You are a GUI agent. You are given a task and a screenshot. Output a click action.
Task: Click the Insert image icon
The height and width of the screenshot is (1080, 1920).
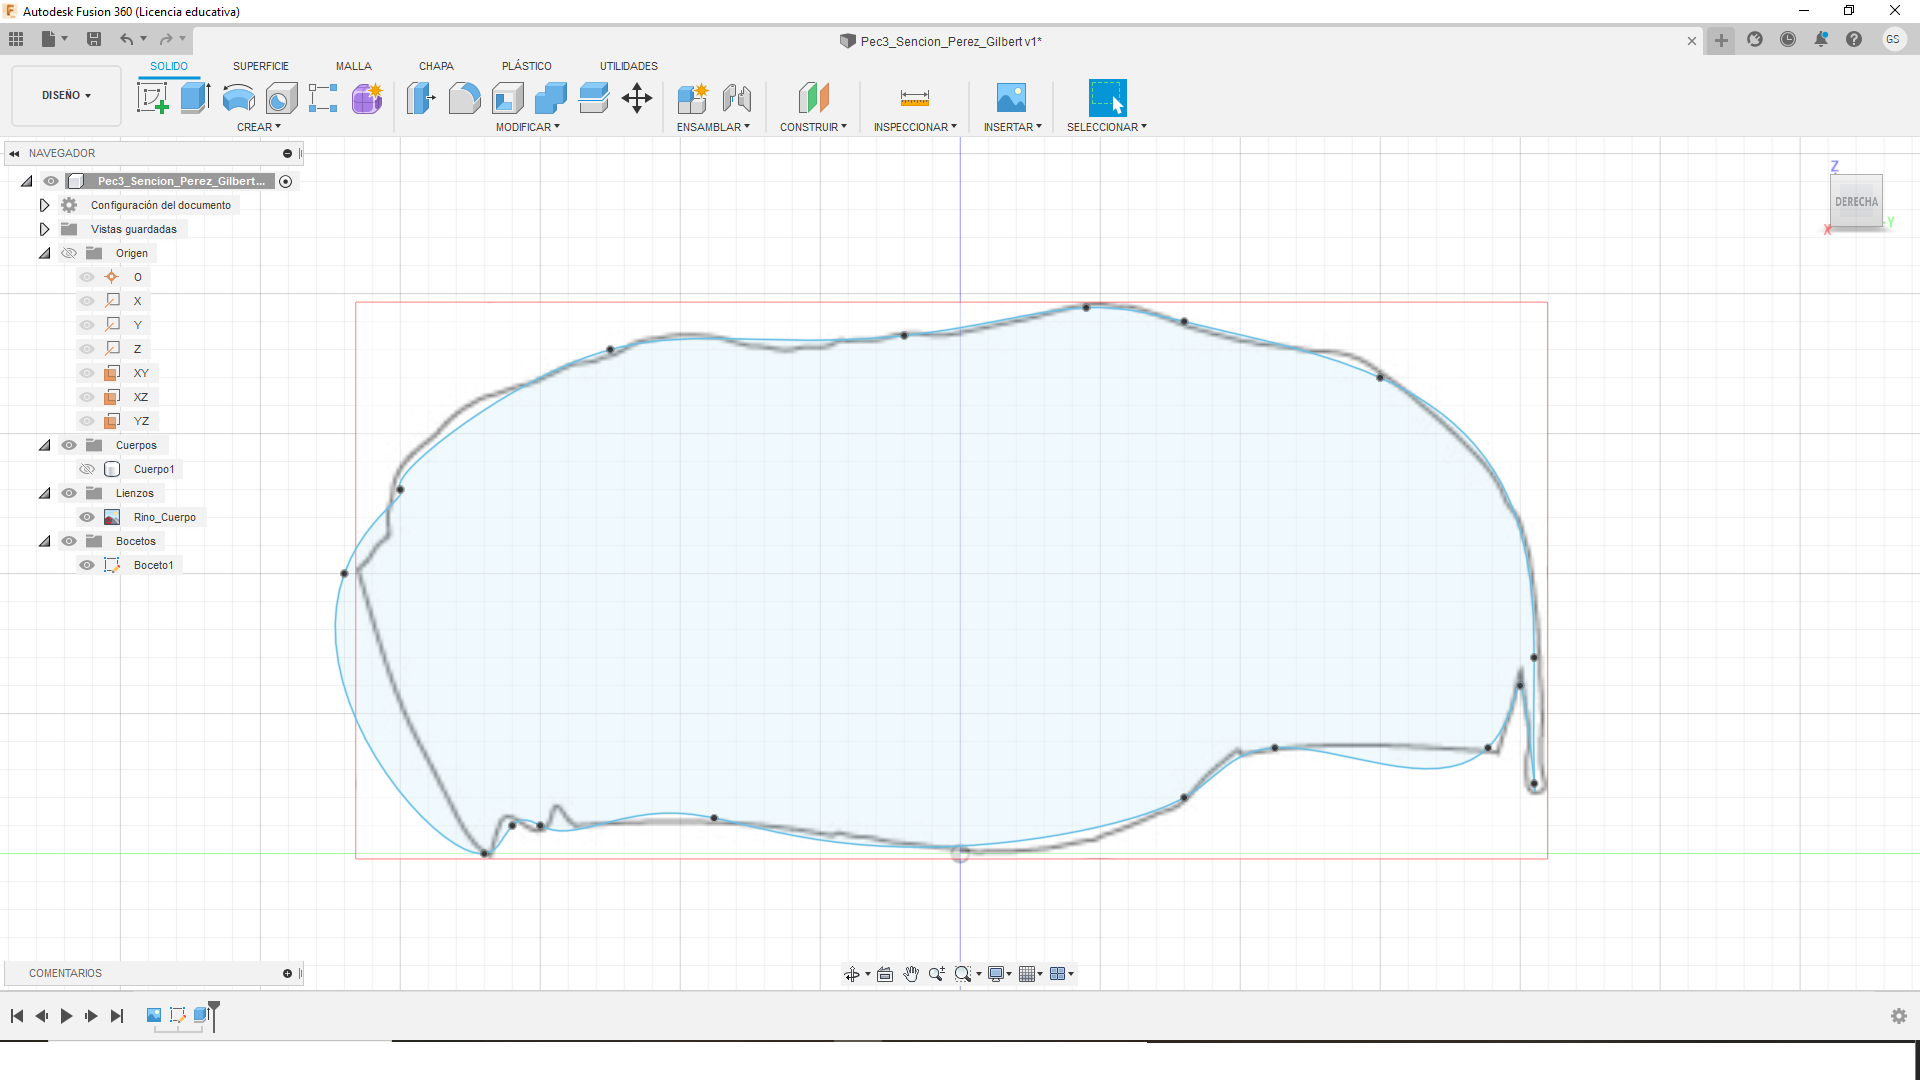(x=1011, y=98)
